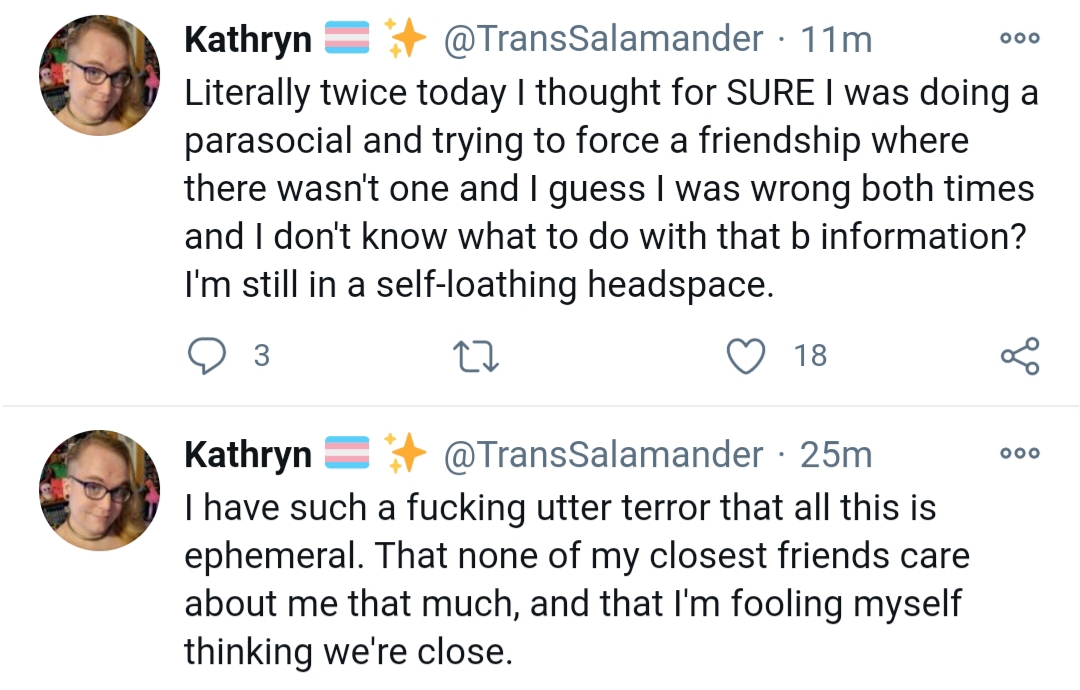The width and height of the screenshot is (1080, 690).
Task: Open the tweet about a self-loathing headspace
Action: click(612, 189)
